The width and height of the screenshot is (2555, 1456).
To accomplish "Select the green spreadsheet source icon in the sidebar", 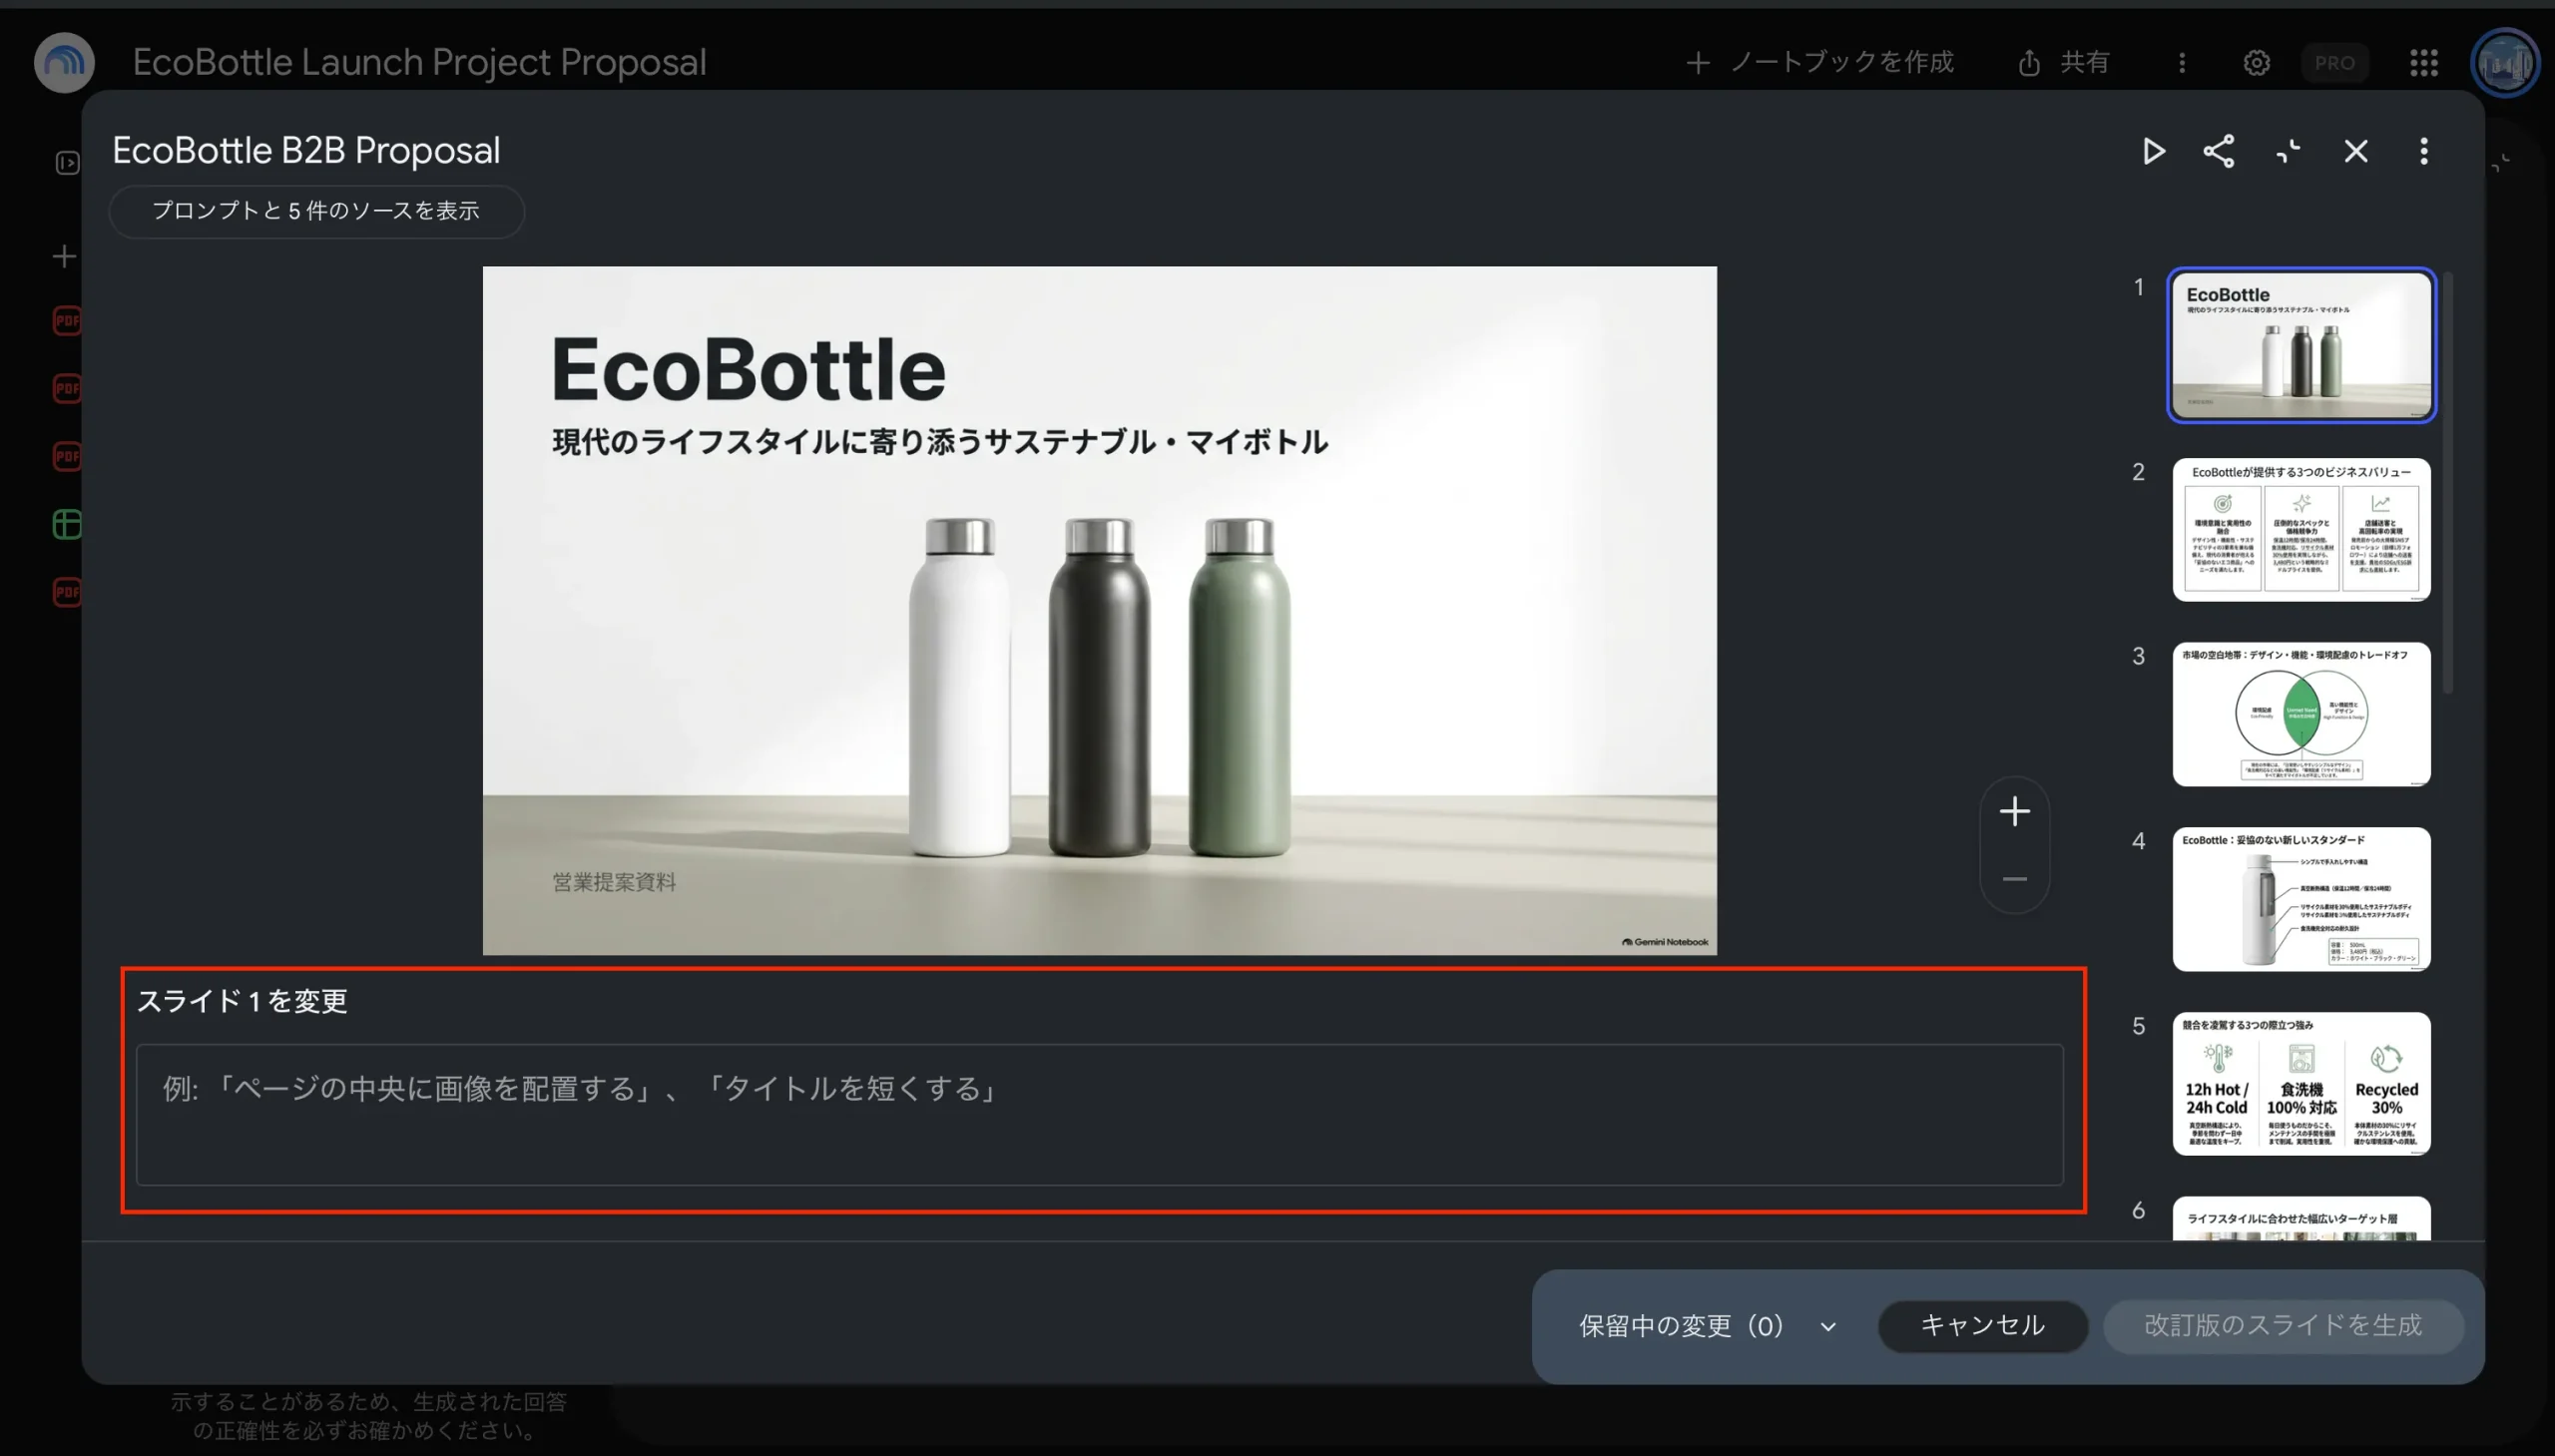I will tap(67, 524).
